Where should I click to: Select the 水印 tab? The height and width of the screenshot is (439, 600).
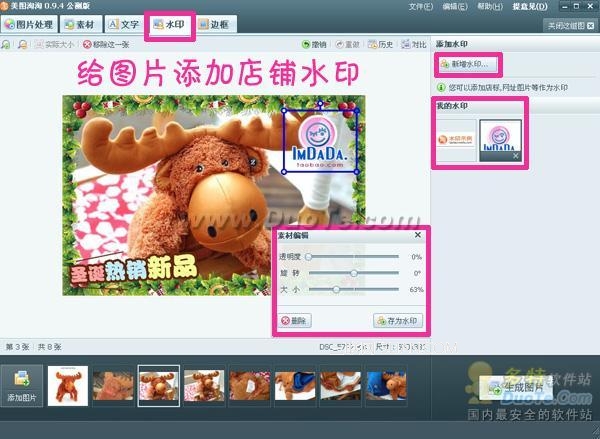170,24
